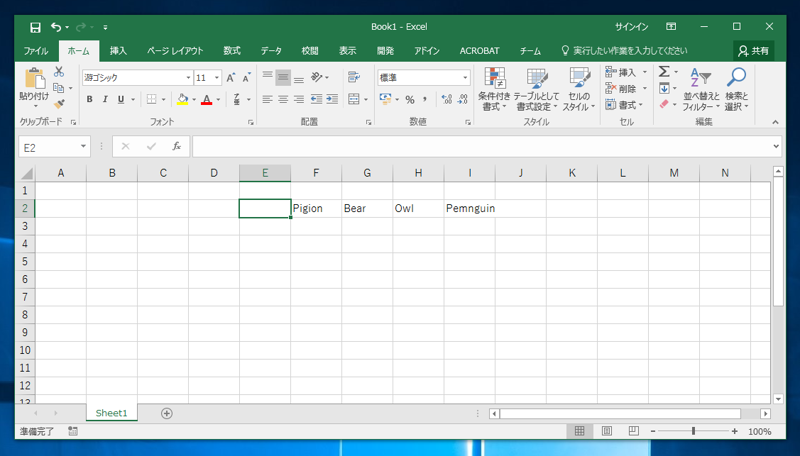This screenshot has height=456, width=800.
Task: Switch to the ページ レイアウト tab
Action: [x=175, y=51]
